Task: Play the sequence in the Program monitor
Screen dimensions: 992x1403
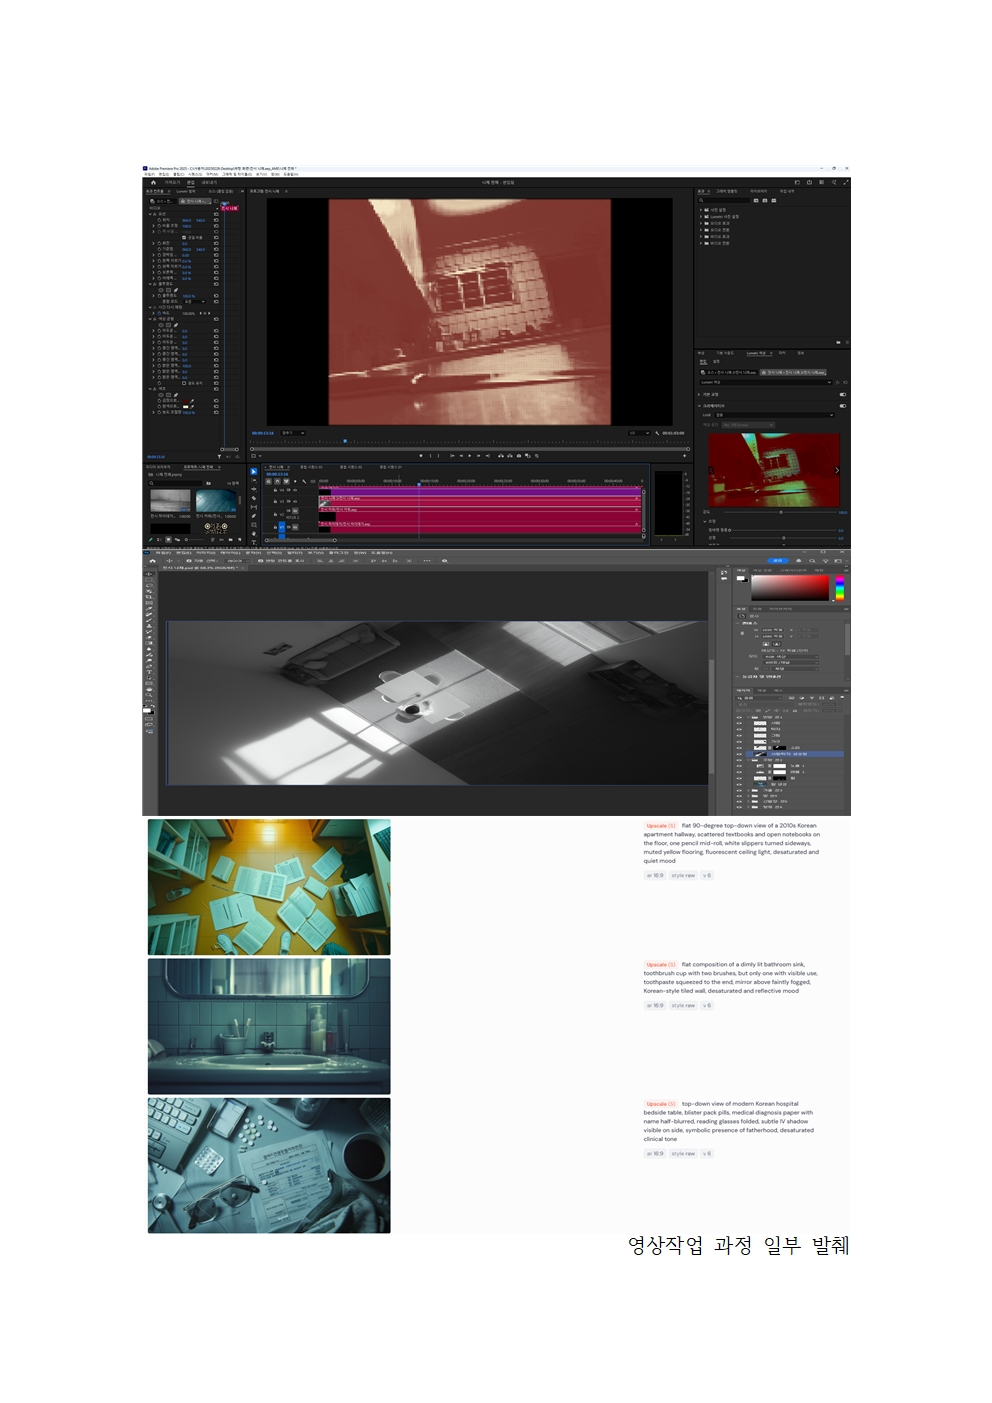Action: 470,456
